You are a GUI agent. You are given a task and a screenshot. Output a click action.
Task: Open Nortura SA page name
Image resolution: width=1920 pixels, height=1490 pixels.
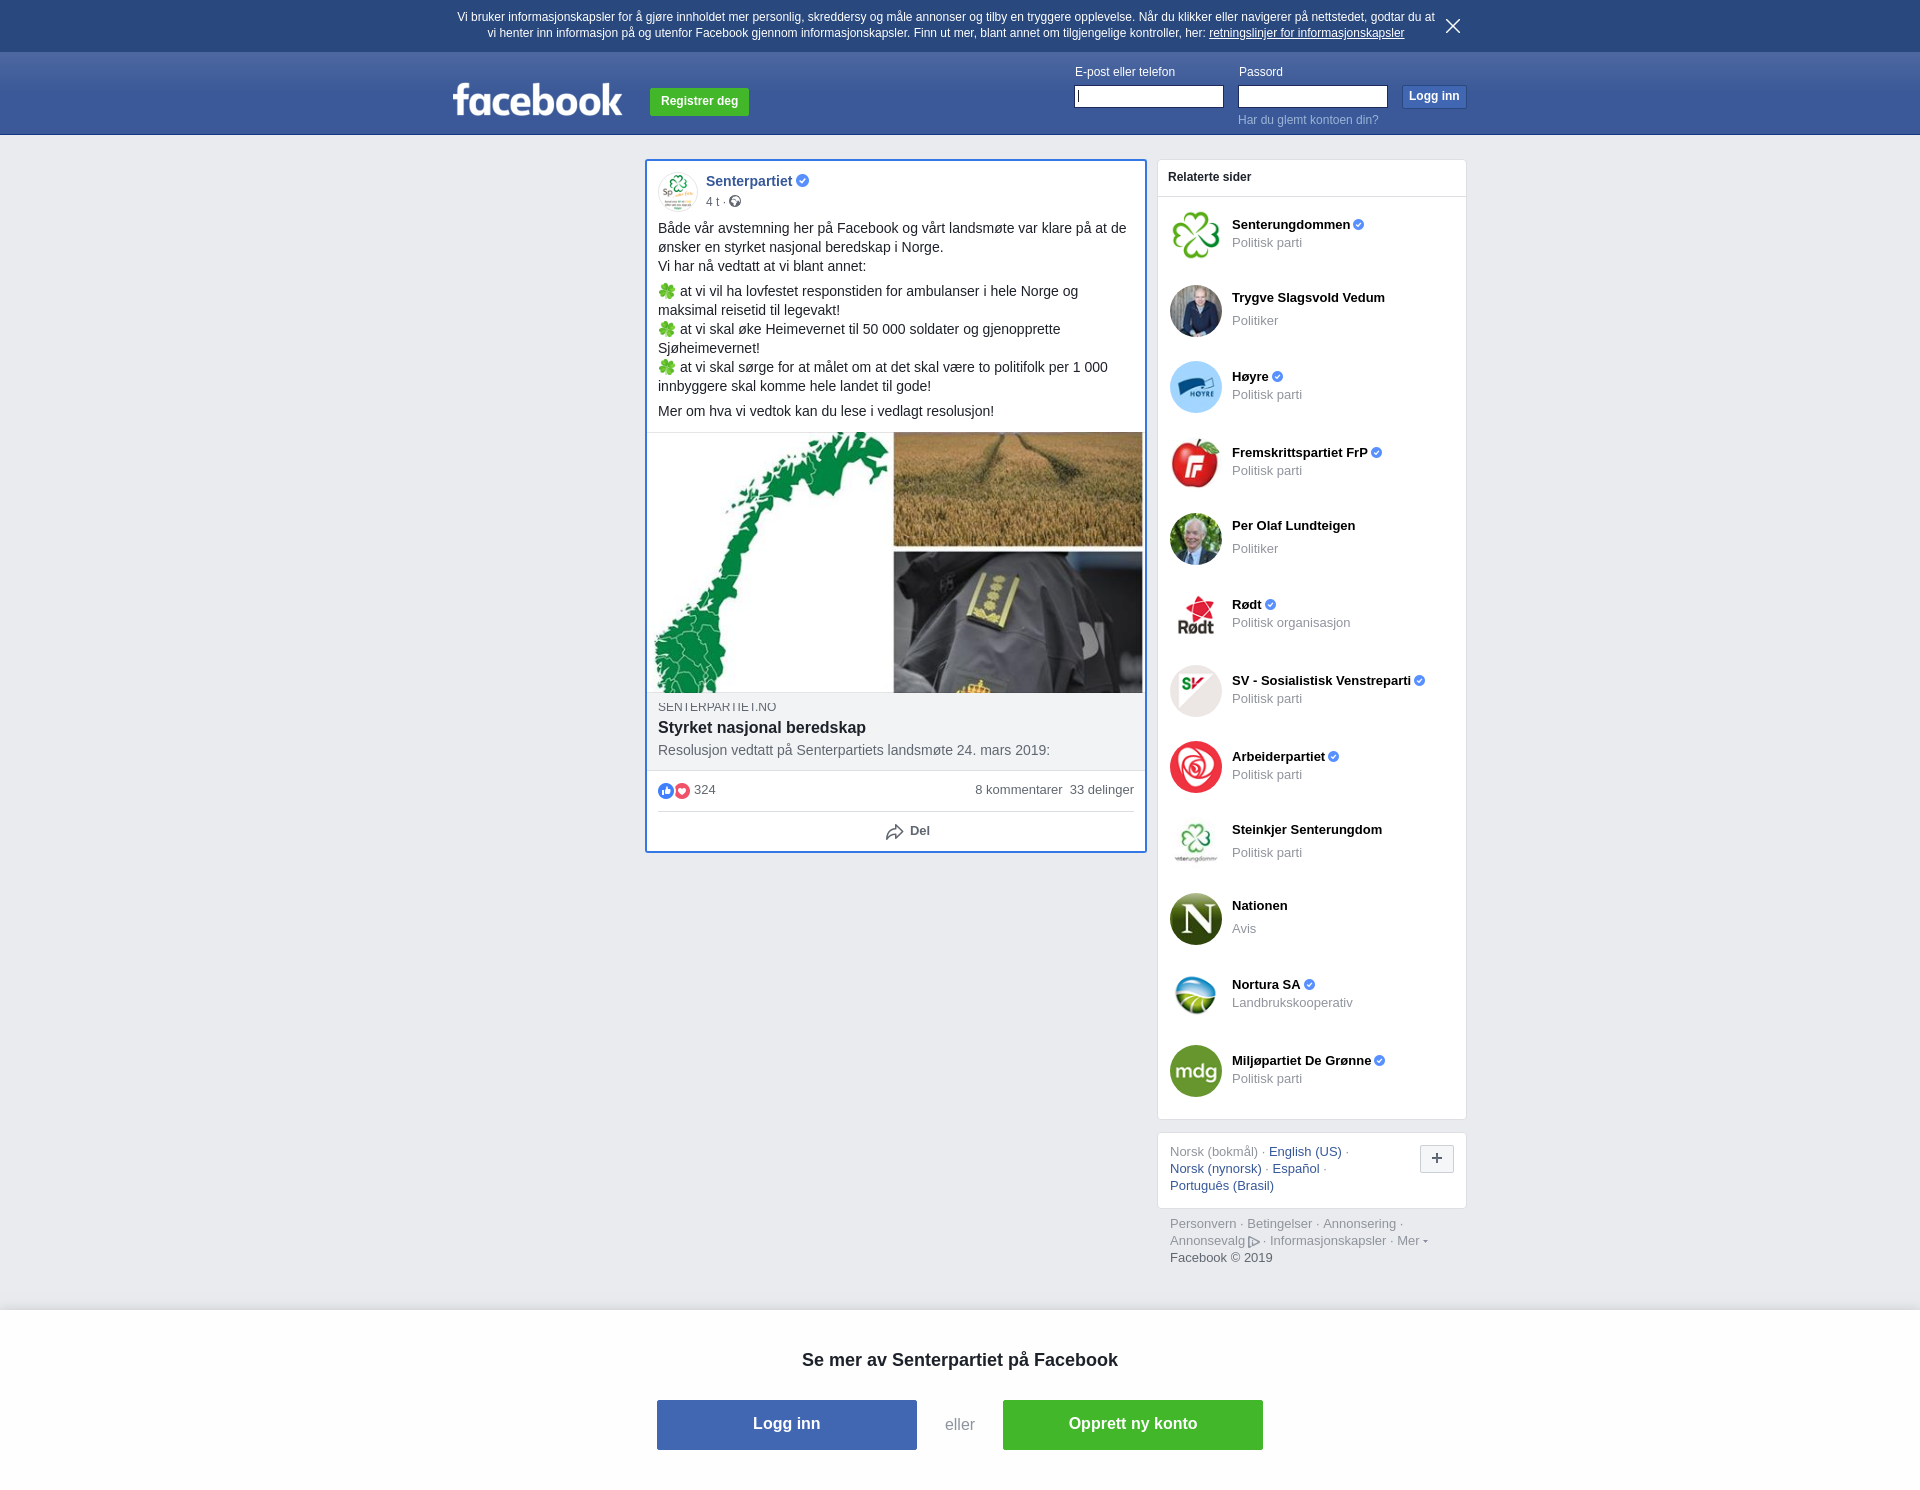click(1266, 985)
